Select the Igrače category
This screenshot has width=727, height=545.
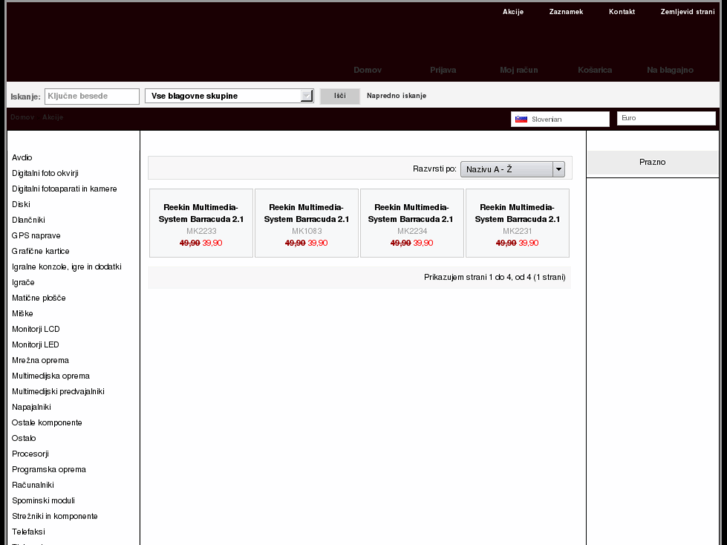[x=23, y=282]
